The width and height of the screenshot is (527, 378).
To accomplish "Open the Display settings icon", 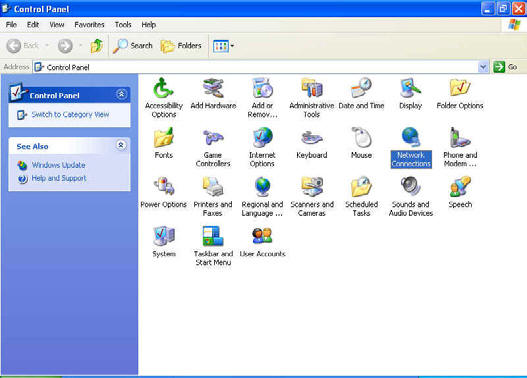I will pyautogui.click(x=410, y=88).
